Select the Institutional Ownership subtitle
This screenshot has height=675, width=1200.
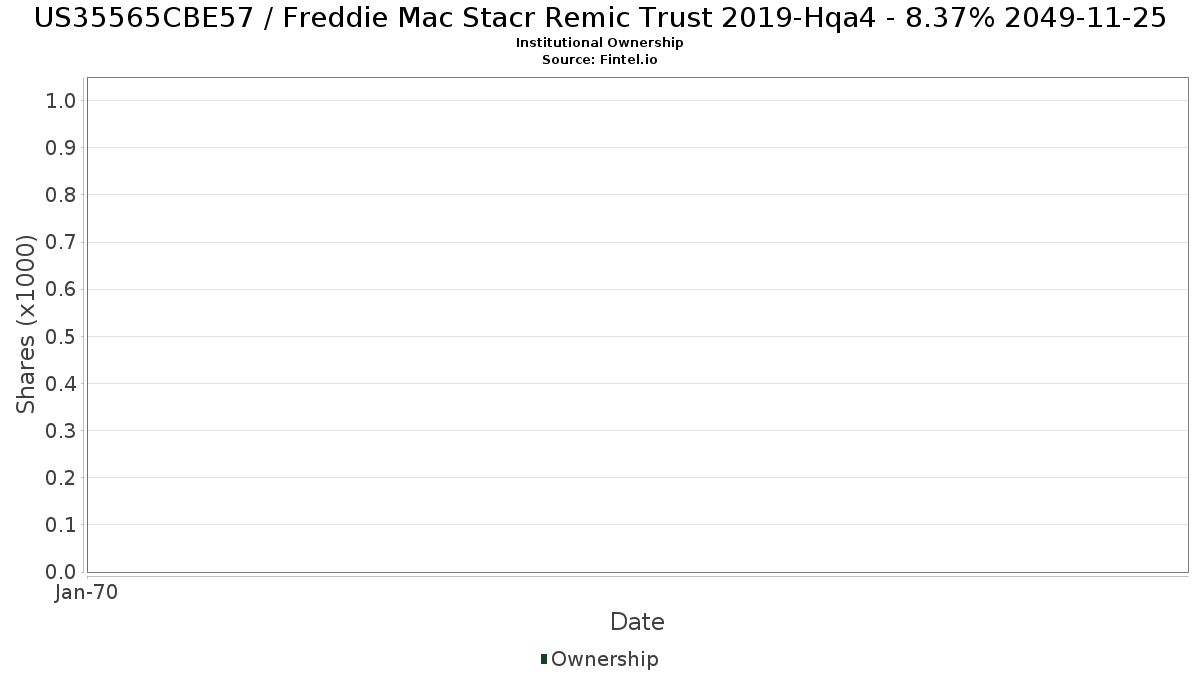(x=599, y=43)
